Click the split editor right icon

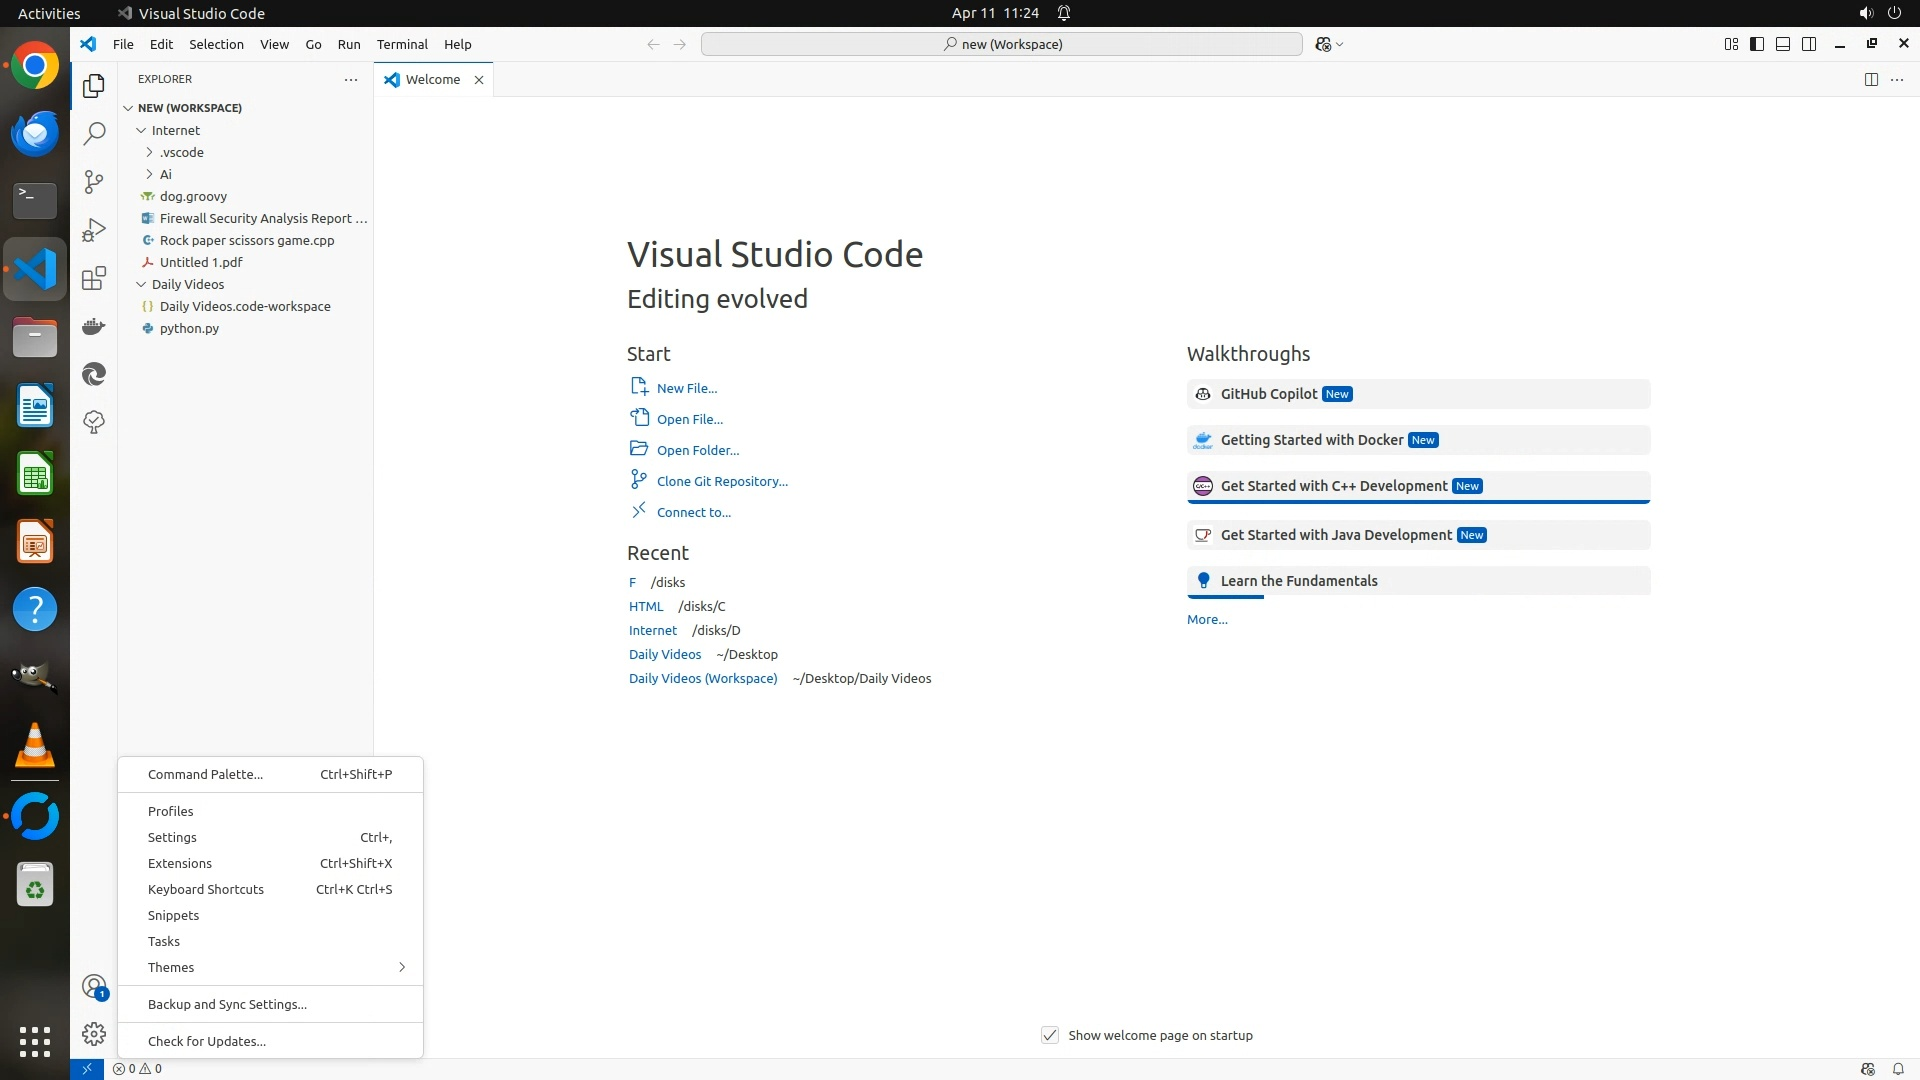(x=1871, y=79)
